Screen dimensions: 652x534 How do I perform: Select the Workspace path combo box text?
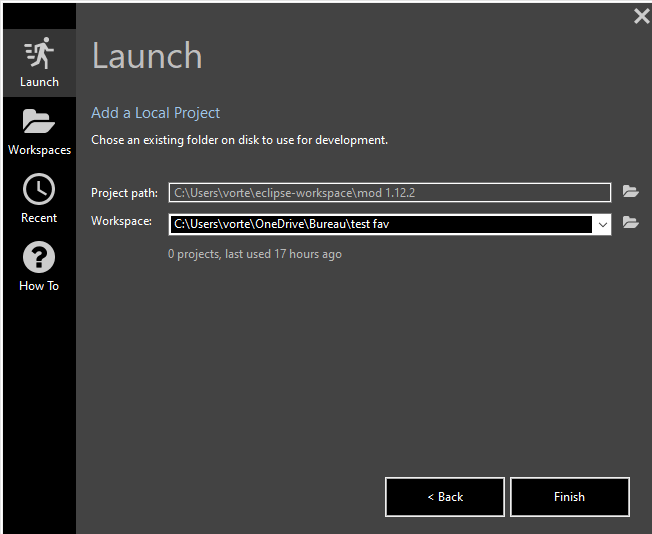pos(380,224)
